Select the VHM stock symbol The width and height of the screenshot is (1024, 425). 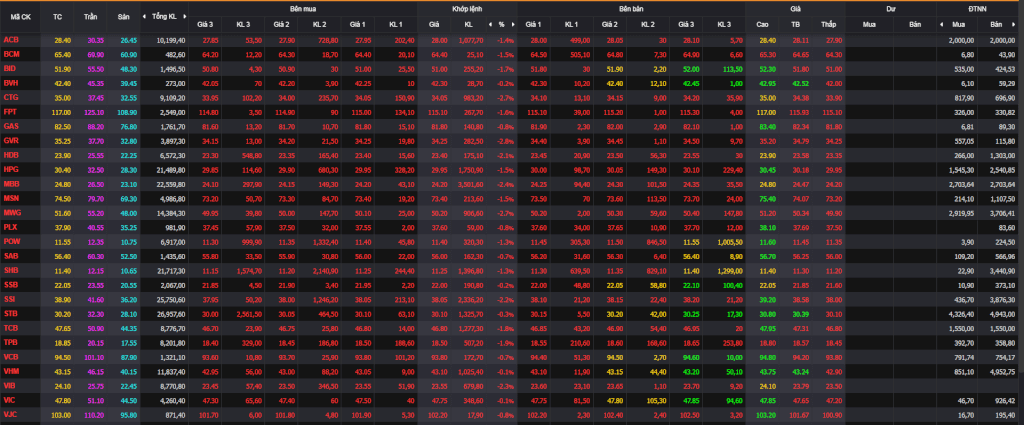point(10,371)
